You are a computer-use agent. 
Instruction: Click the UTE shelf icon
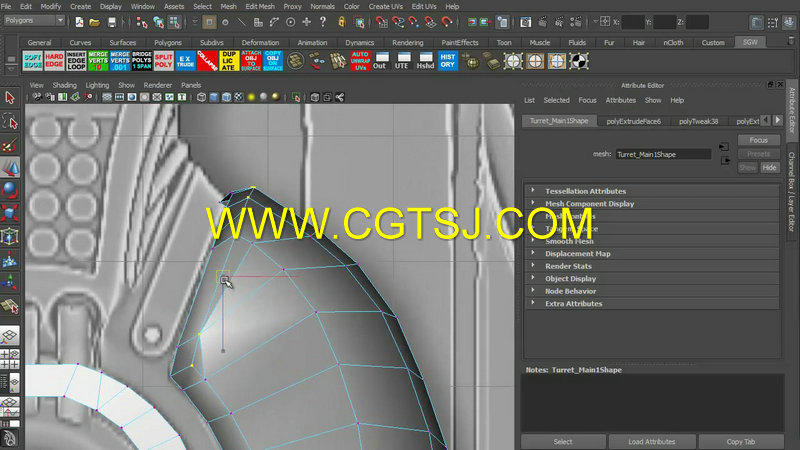tap(402, 61)
